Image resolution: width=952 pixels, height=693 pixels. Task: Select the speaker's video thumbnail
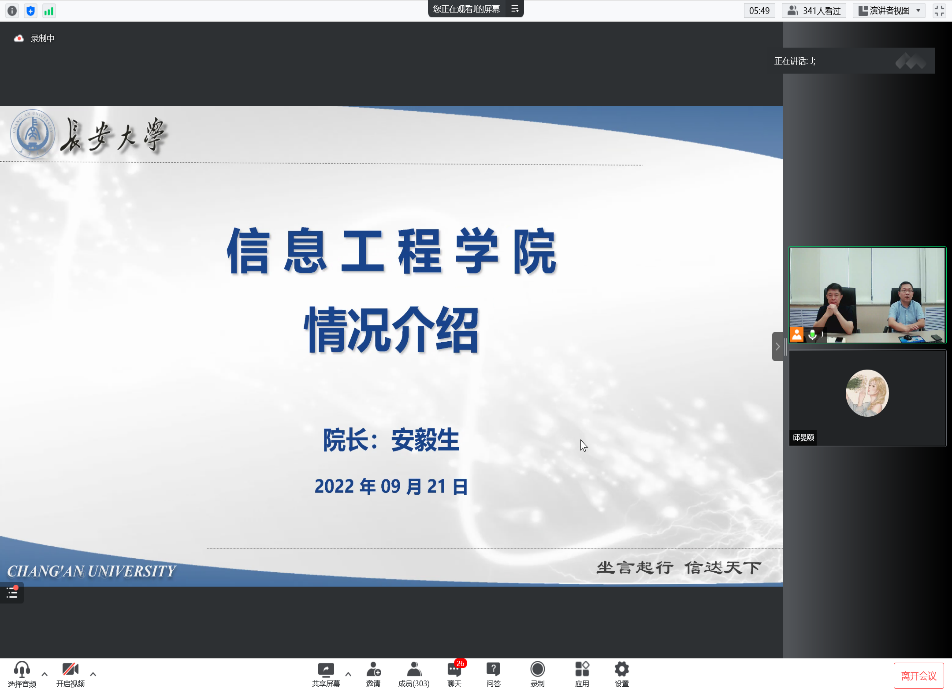pyautogui.click(x=867, y=295)
